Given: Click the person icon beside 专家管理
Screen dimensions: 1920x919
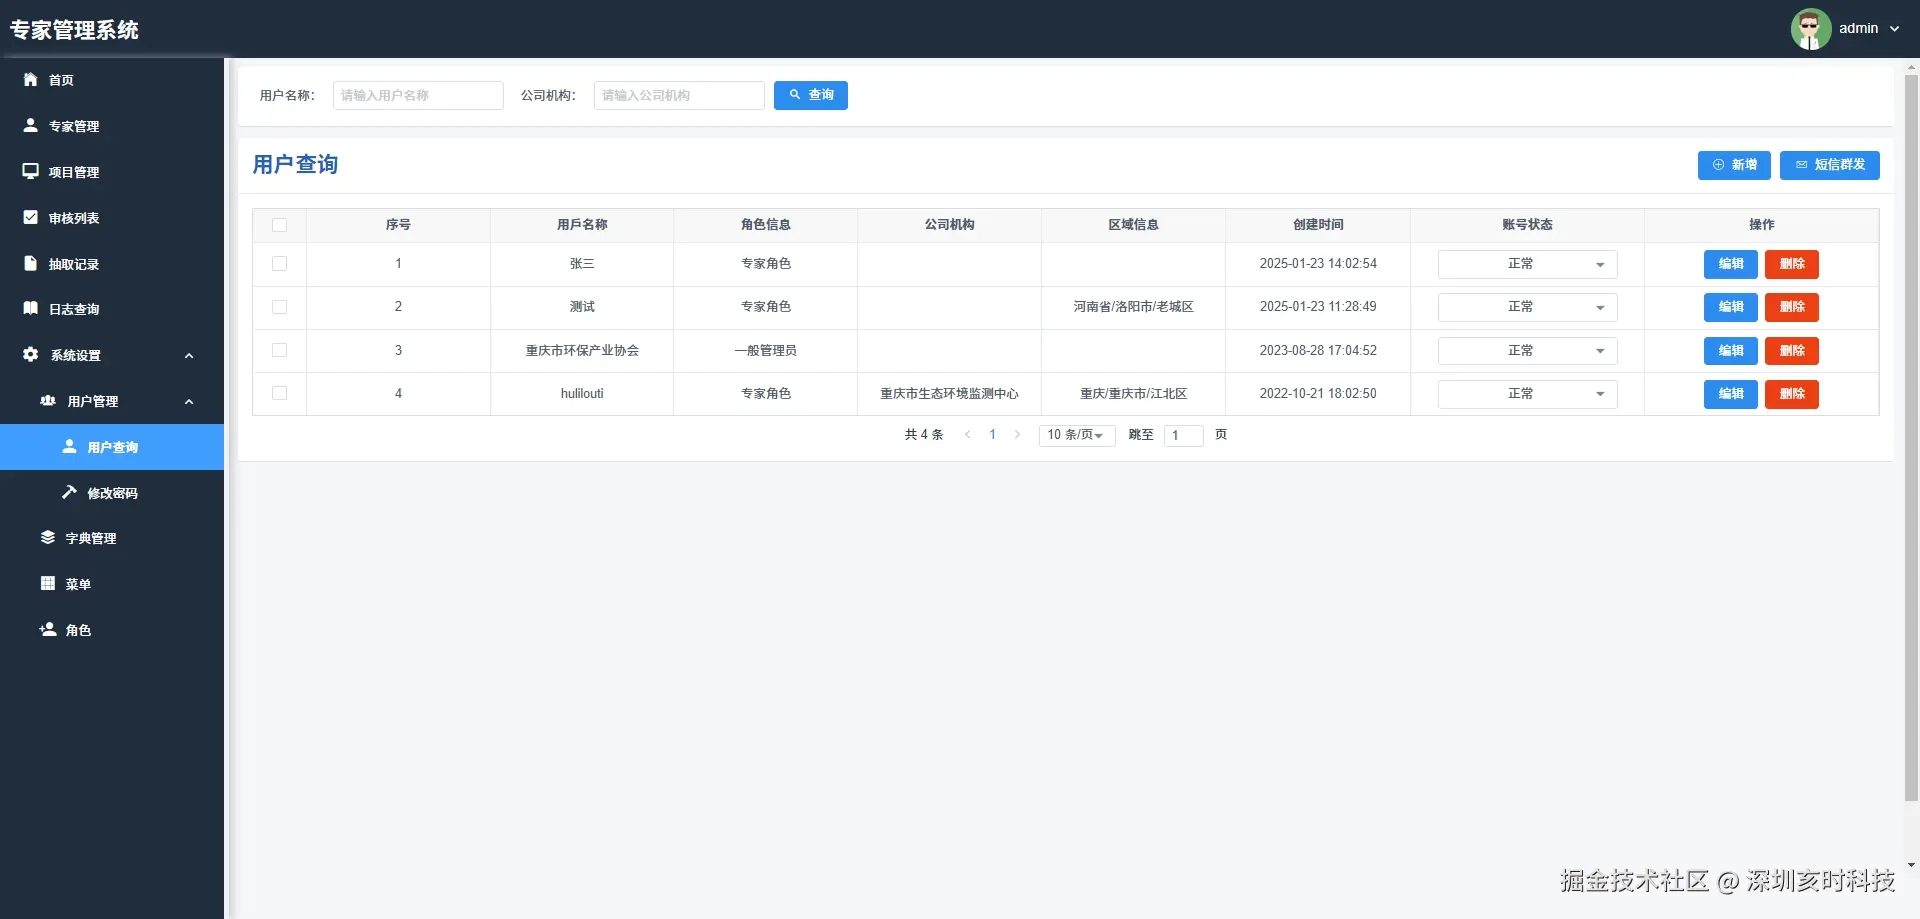Looking at the screenshot, I should tap(30, 125).
